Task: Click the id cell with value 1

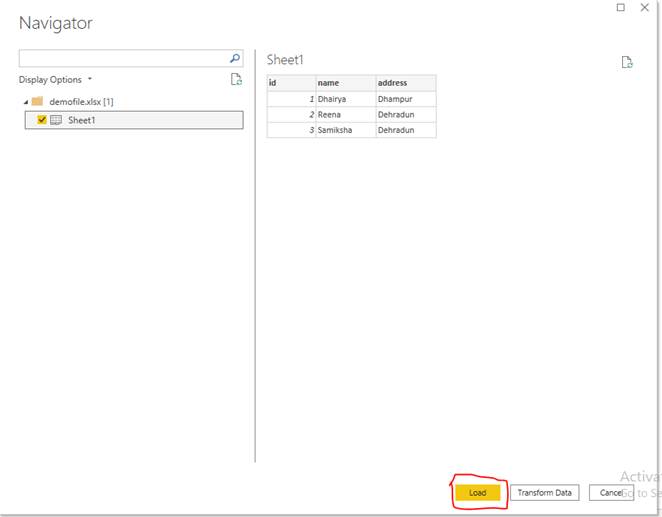Action: [x=291, y=99]
